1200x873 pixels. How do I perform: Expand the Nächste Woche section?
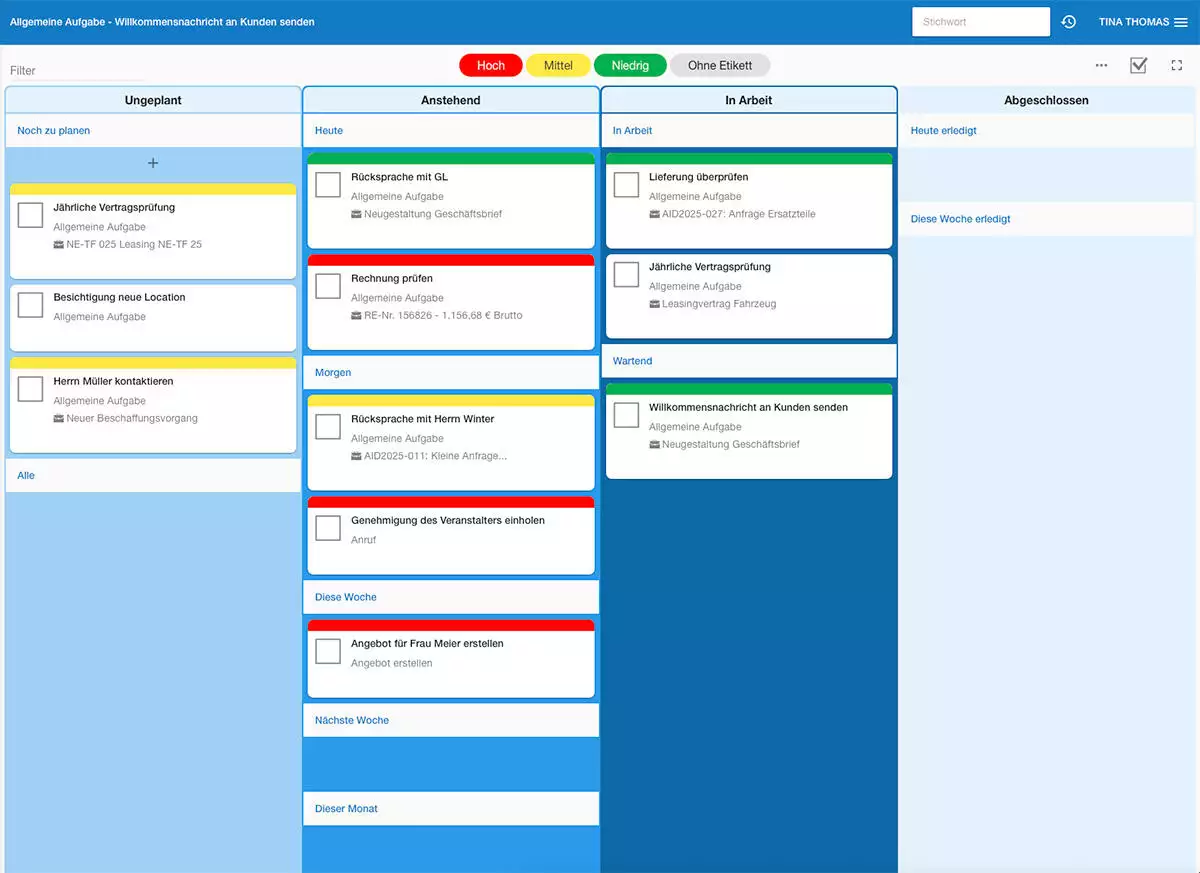(350, 719)
